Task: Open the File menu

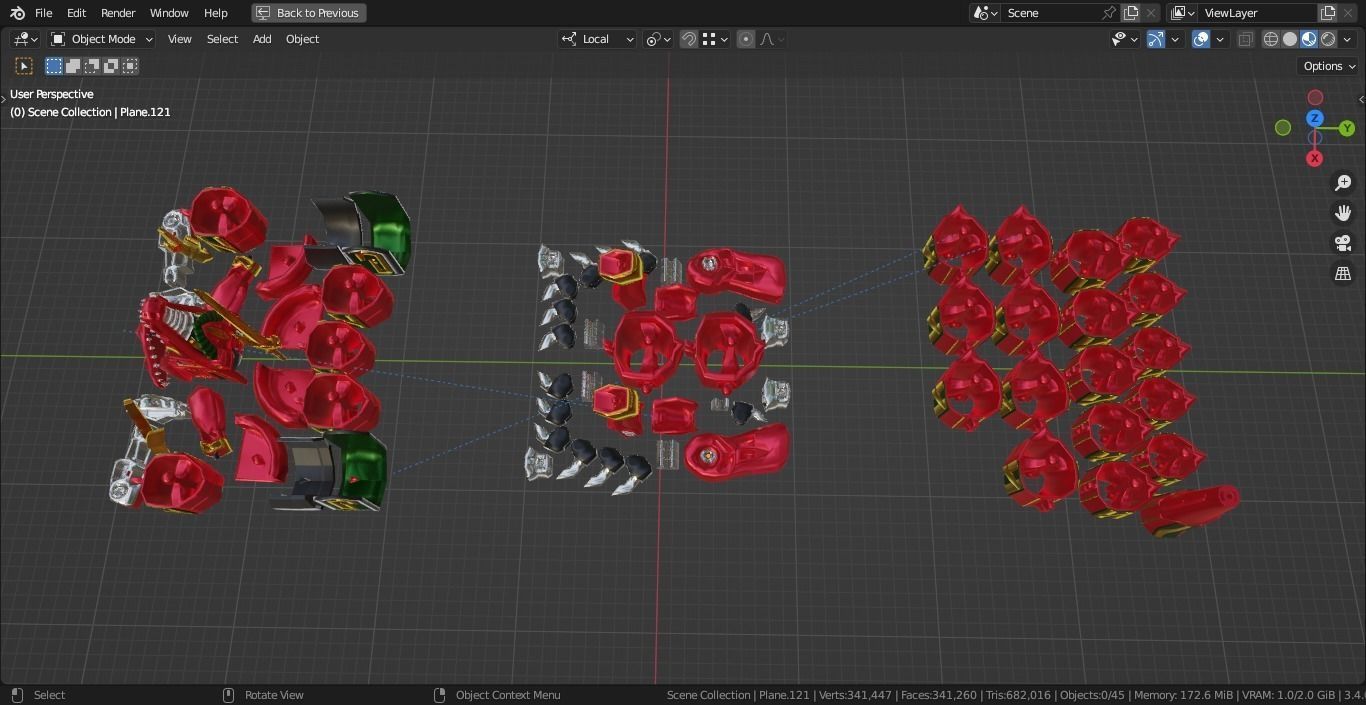Action: (x=44, y=13)
